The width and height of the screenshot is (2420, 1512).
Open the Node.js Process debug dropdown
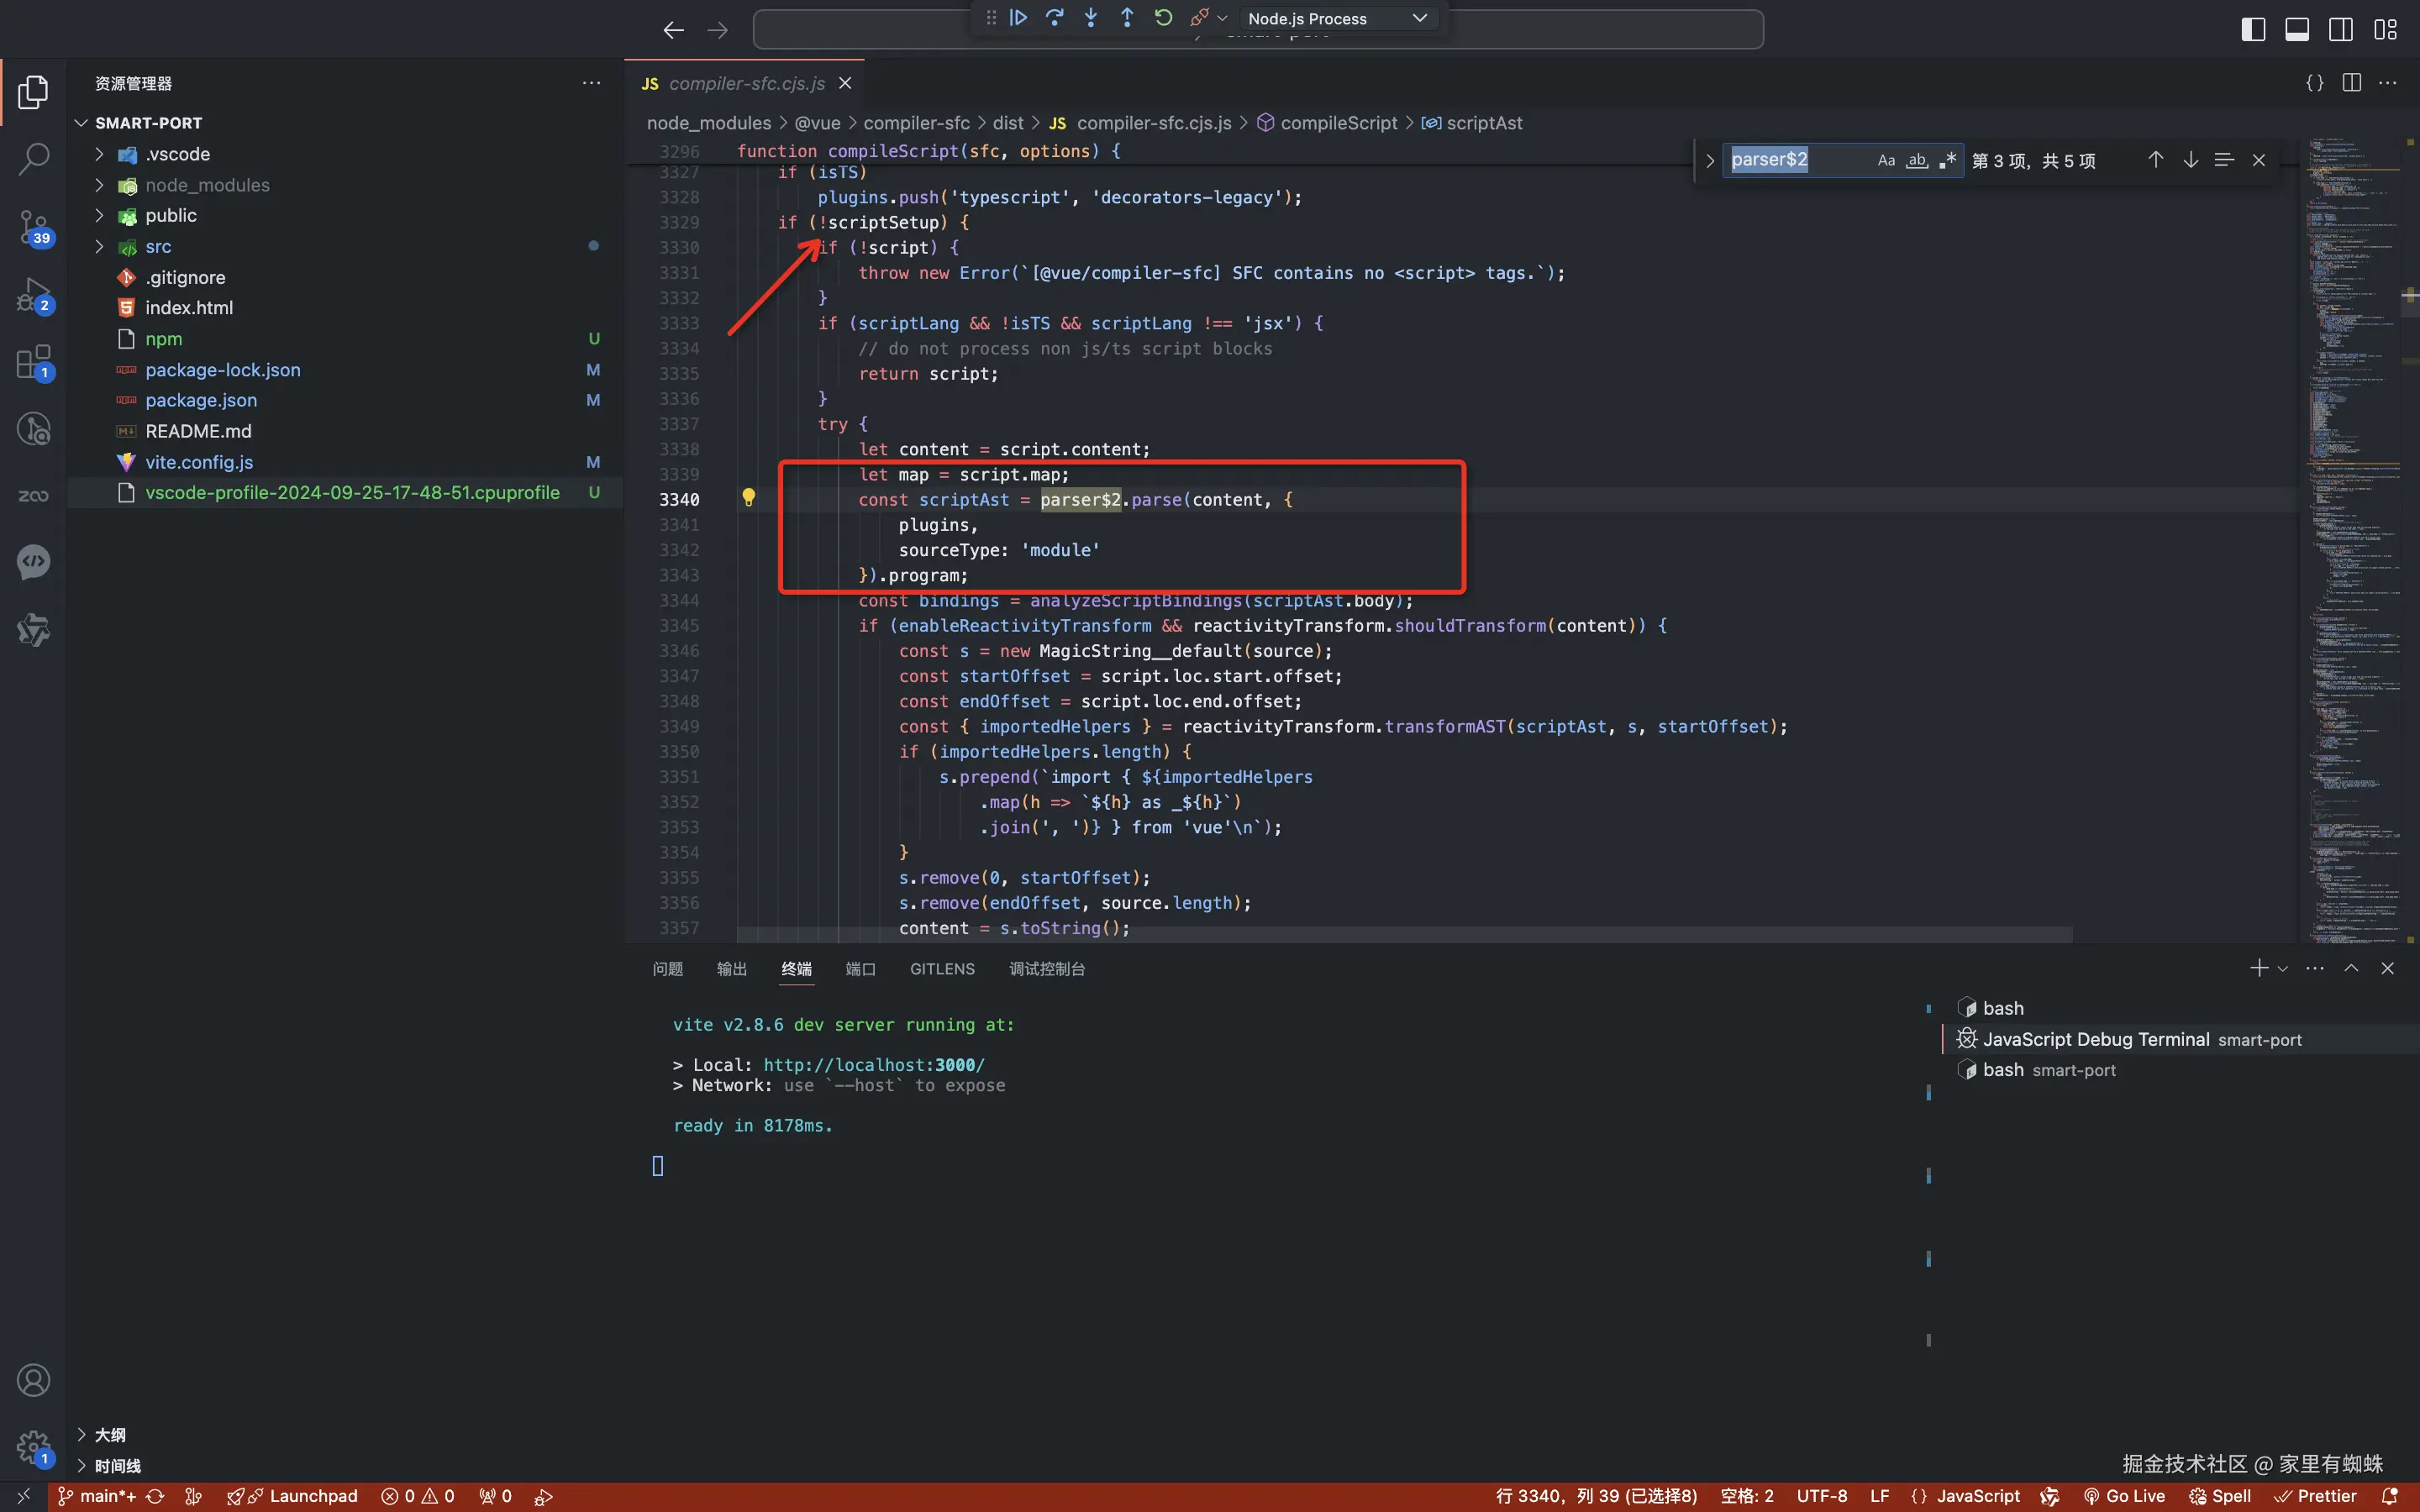(x=1336, y=18)
